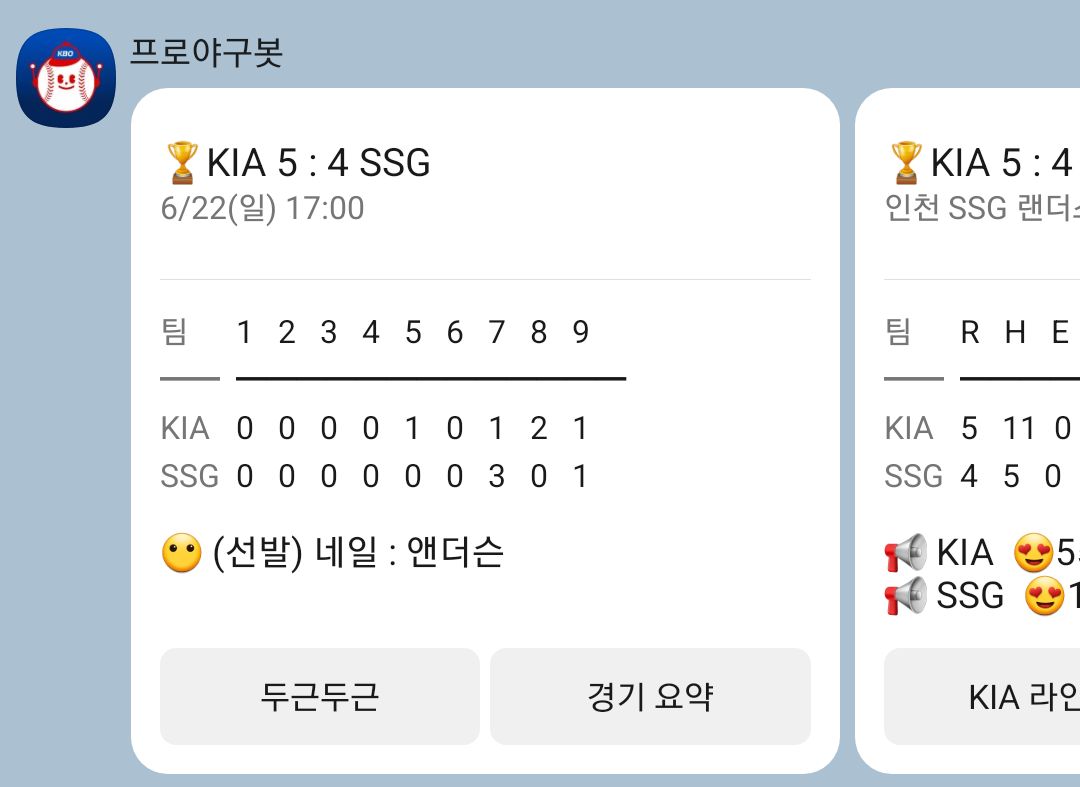Click the trophy icon on the second card
Viewport: 1080px width, 787px height.
[x=906, y=163]
